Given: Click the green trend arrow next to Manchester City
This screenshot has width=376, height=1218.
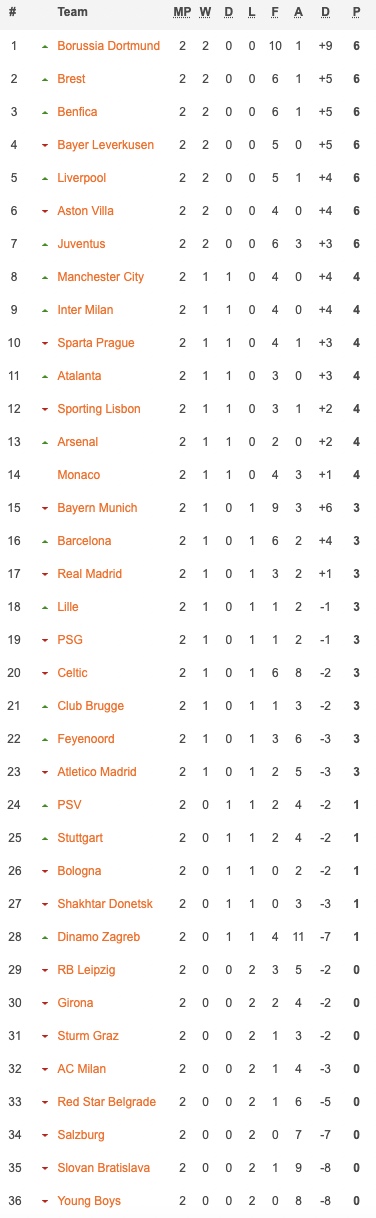Looking at the screenshot, I should 44,277.
